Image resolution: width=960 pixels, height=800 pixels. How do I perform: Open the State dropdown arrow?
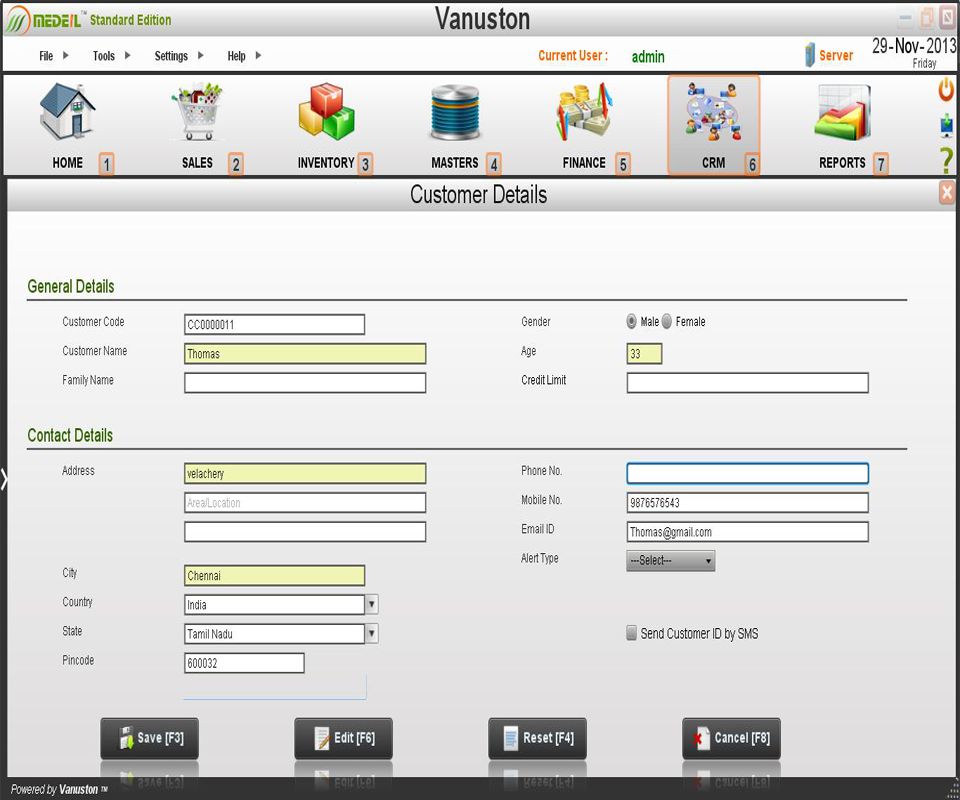point(372,634)
